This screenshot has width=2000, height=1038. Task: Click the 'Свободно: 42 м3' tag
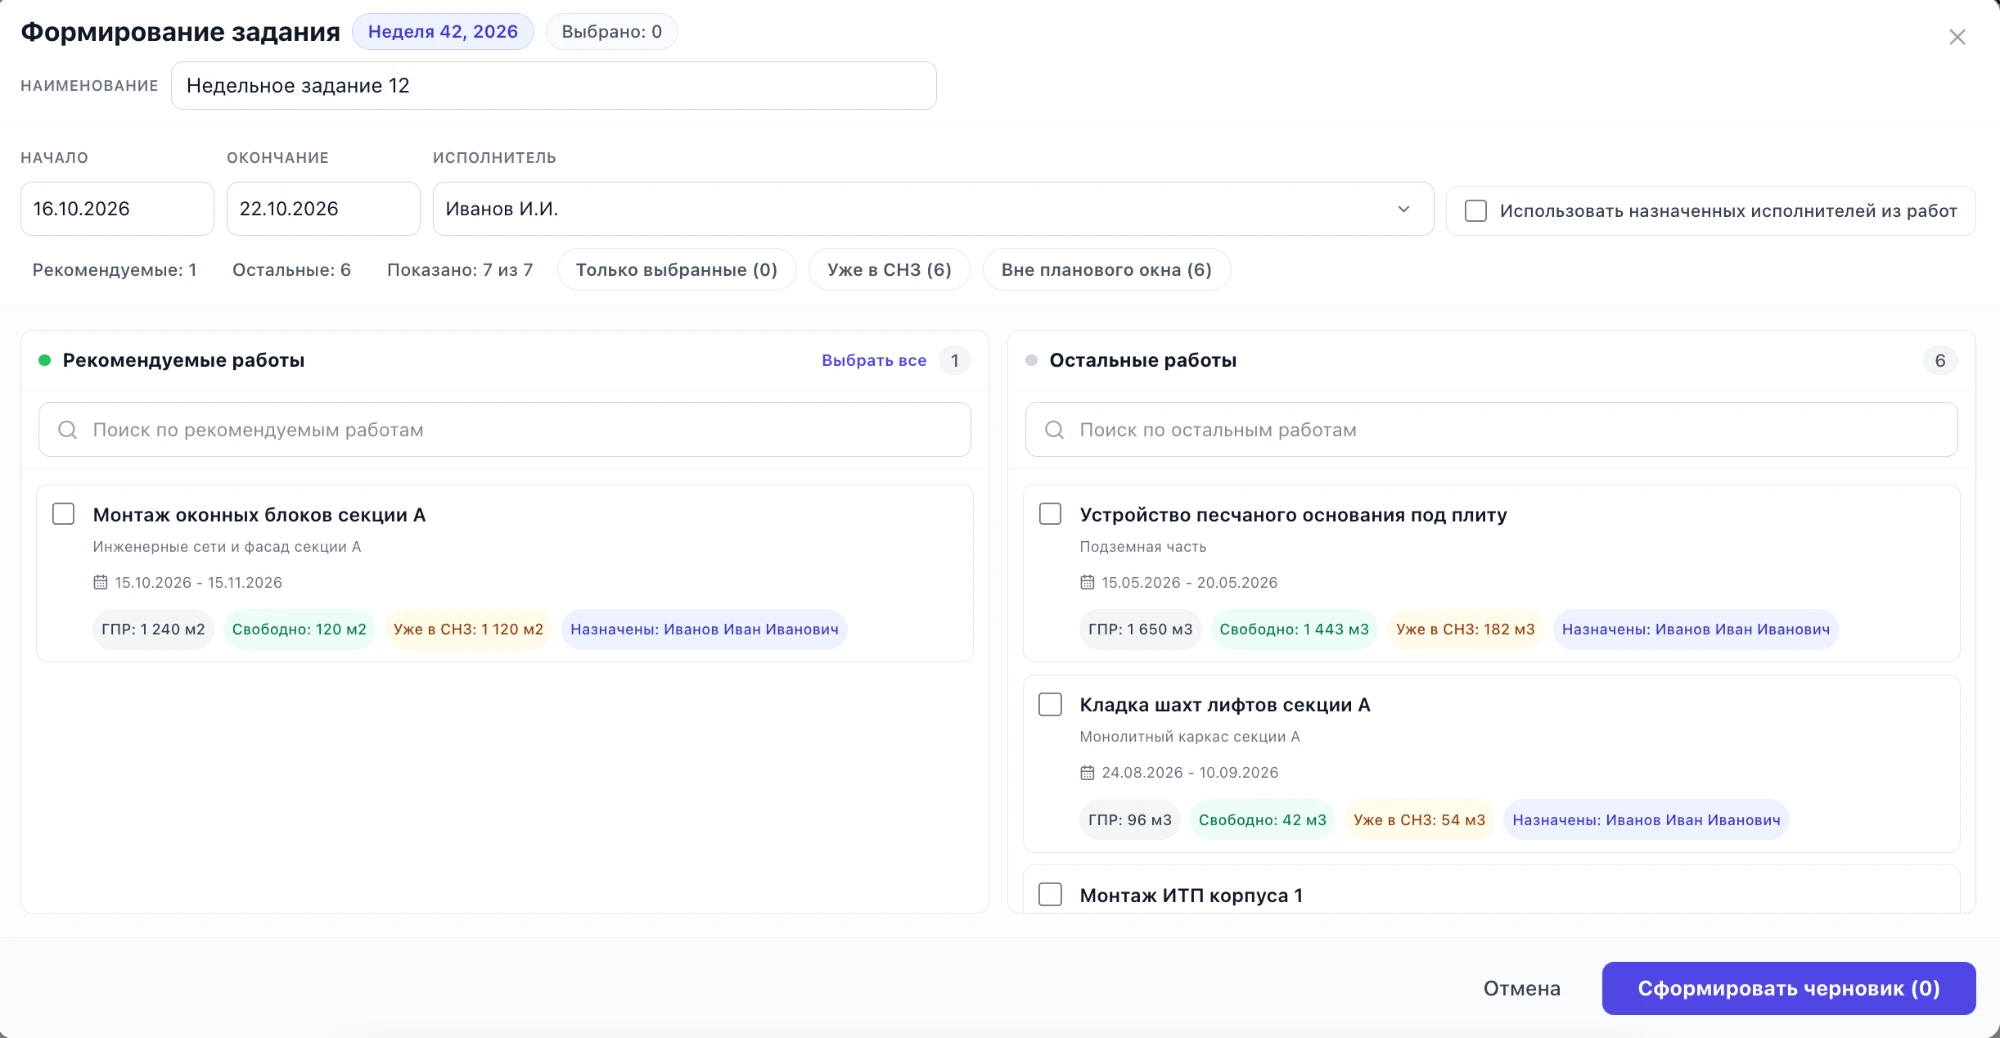(1262, 820)
